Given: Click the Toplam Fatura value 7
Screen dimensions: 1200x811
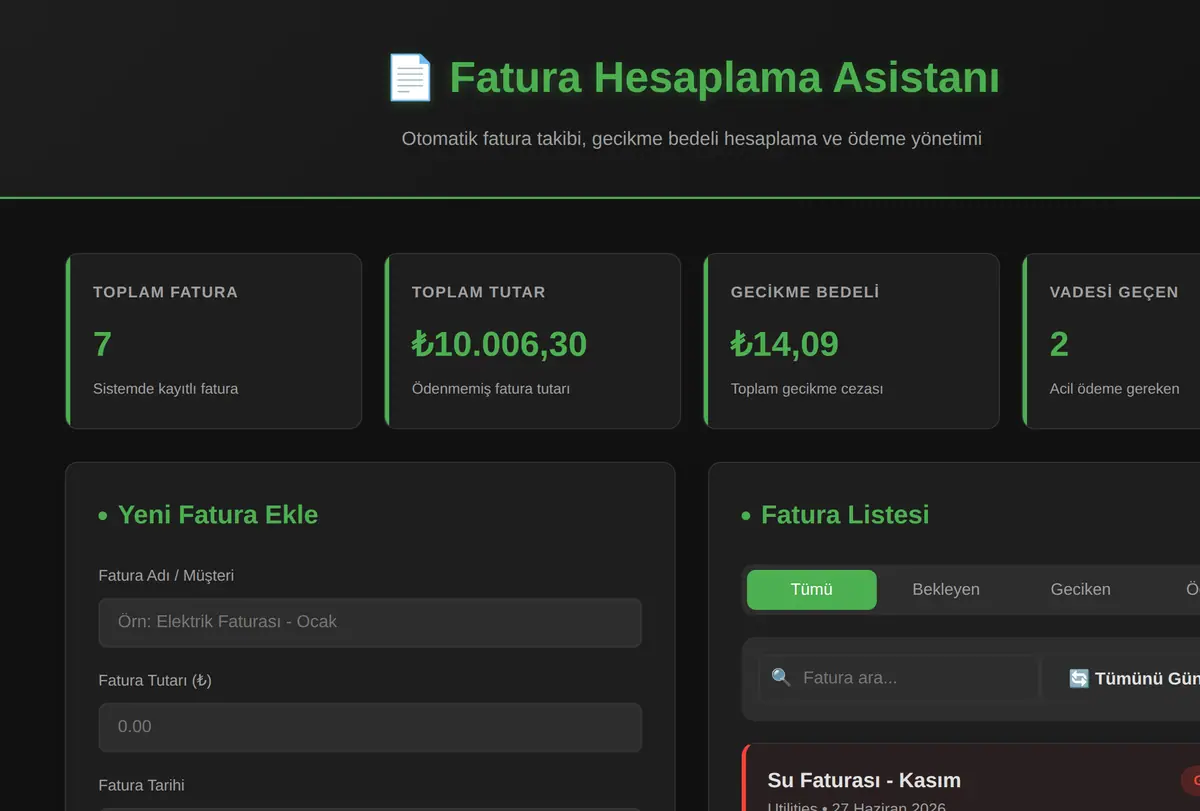Looking at the screenshot, I should (102, 344).
